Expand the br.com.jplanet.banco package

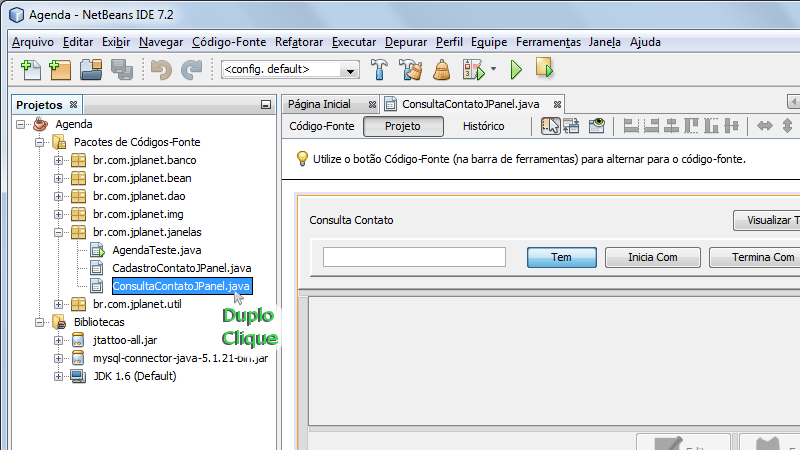coord(58,160)
